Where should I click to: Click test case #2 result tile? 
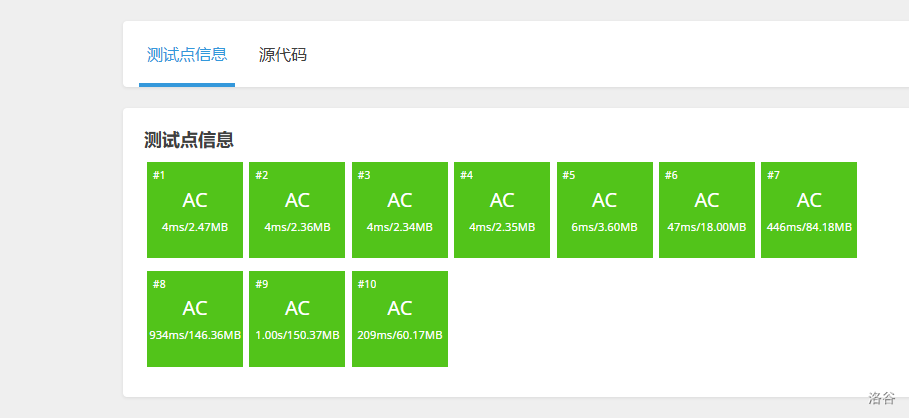point(297,209)
